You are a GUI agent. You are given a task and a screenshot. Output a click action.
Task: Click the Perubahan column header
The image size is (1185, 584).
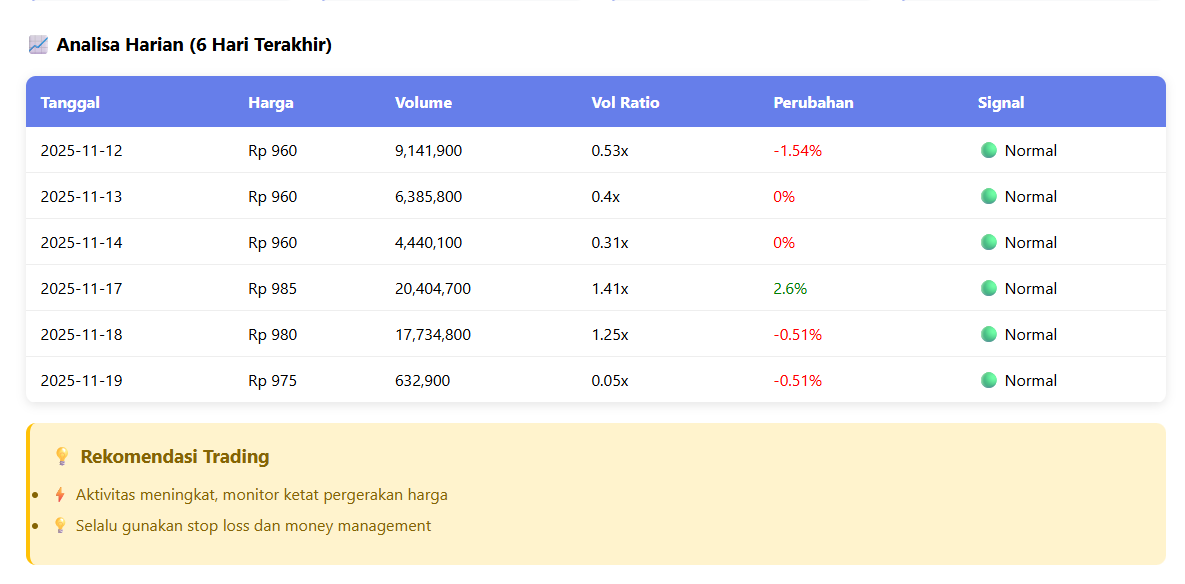(x=813, y=103)
